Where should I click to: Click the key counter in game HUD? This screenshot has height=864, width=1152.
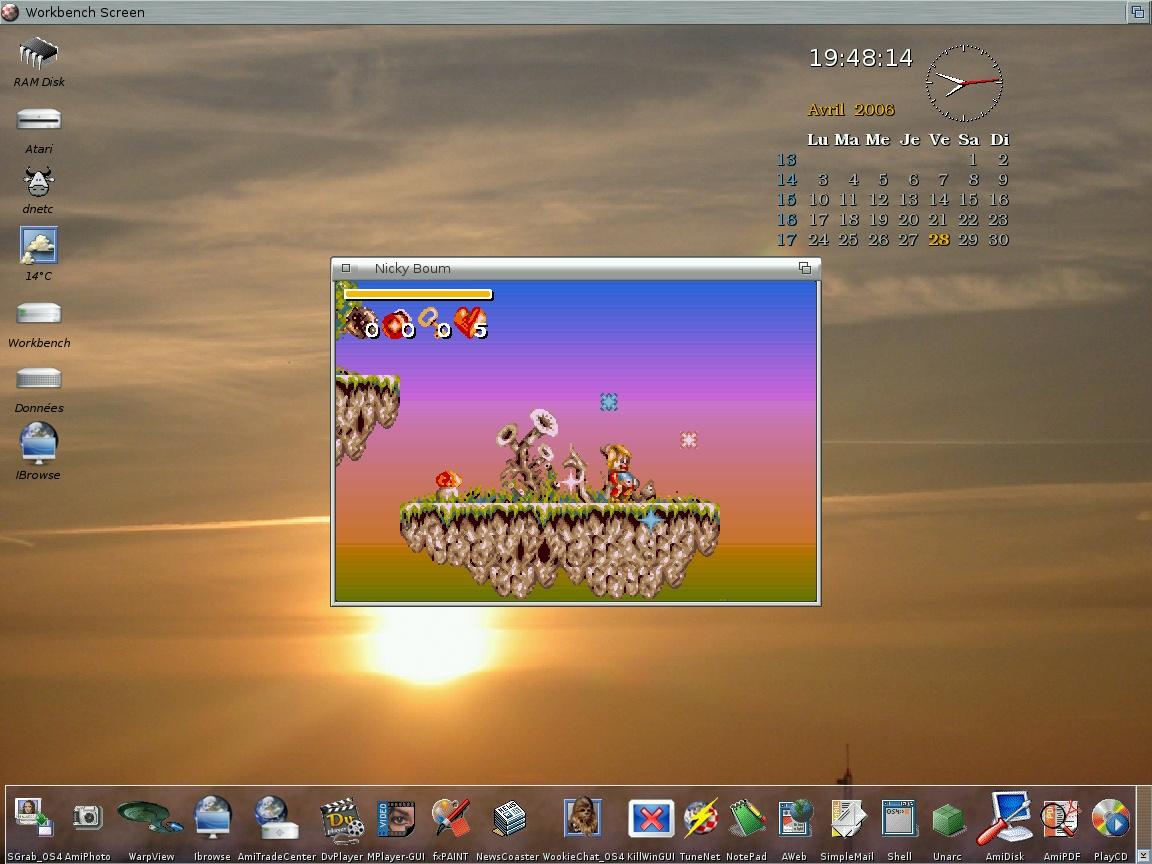coord(434,323)
